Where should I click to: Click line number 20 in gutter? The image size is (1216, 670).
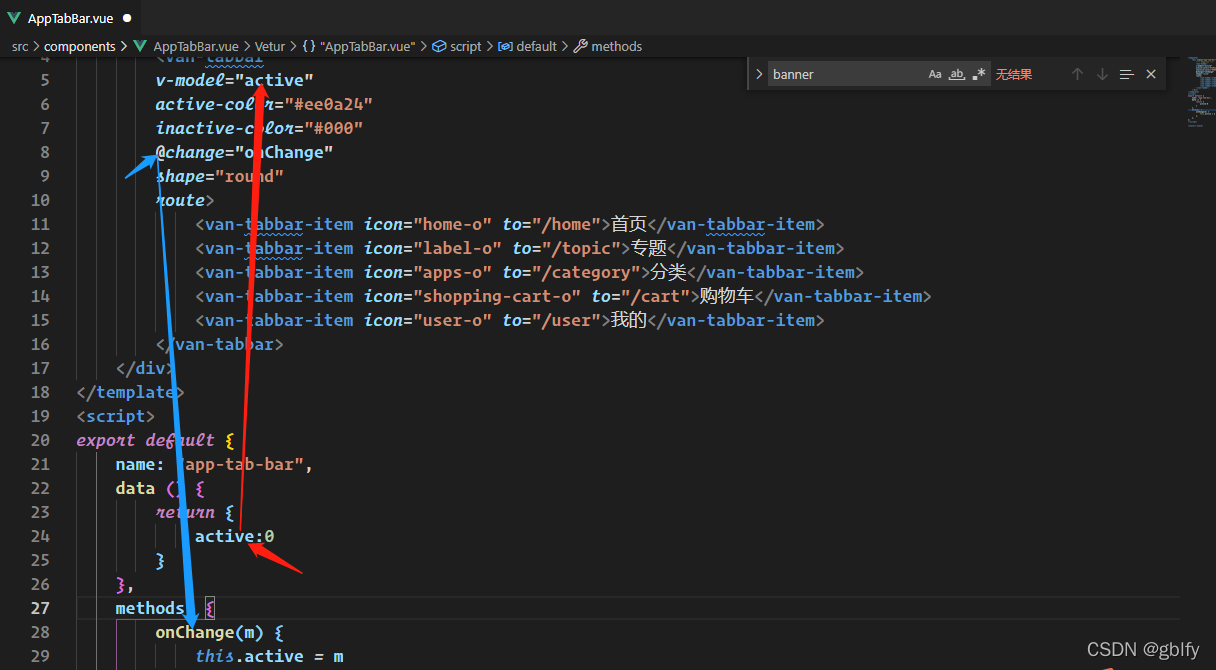coord(40,440)
